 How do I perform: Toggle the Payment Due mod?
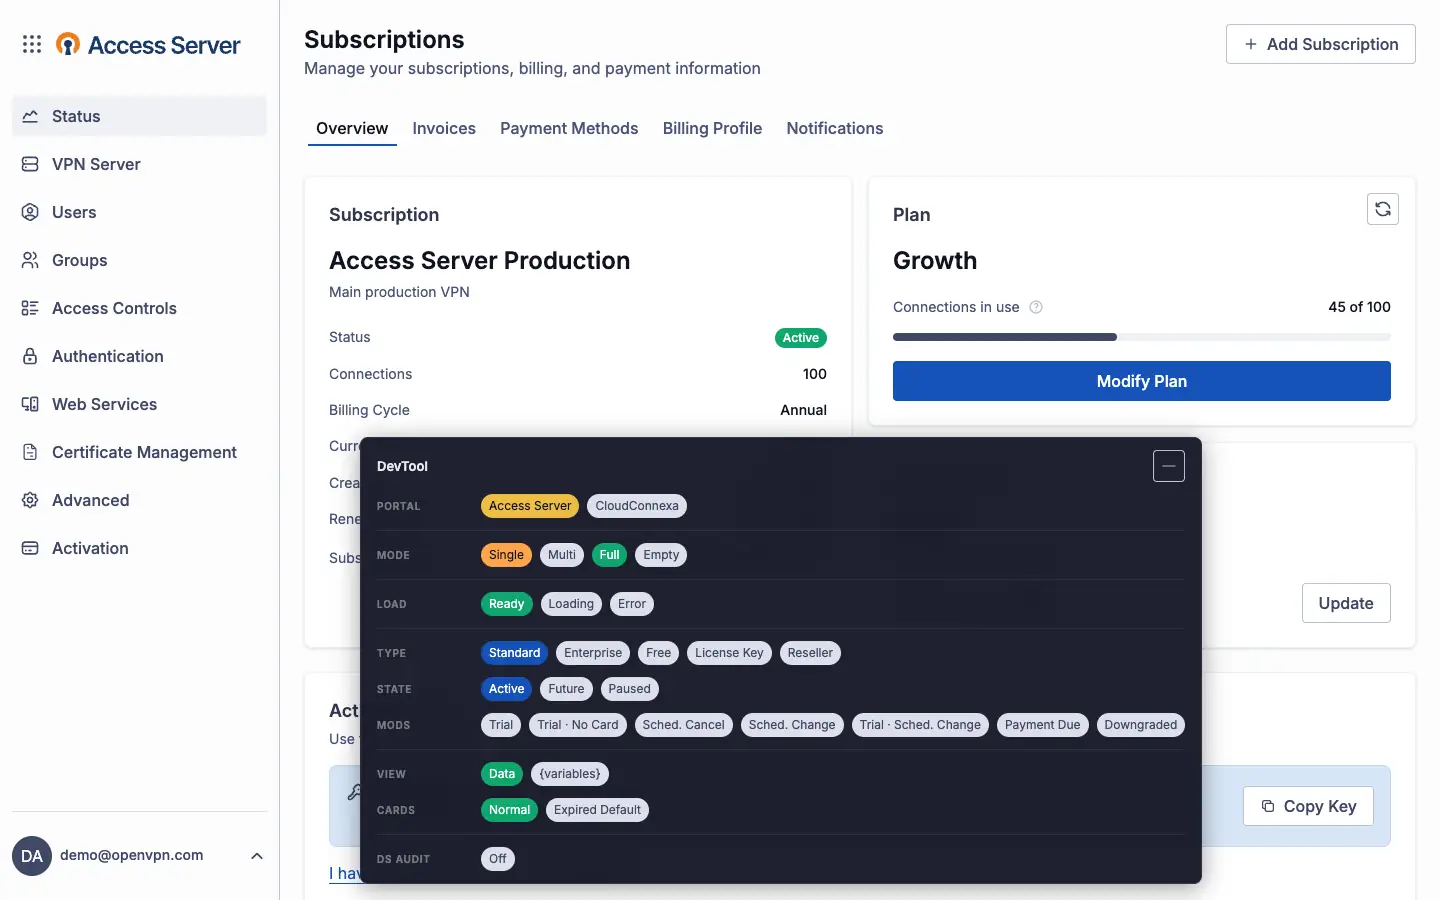click(1042, 725)
